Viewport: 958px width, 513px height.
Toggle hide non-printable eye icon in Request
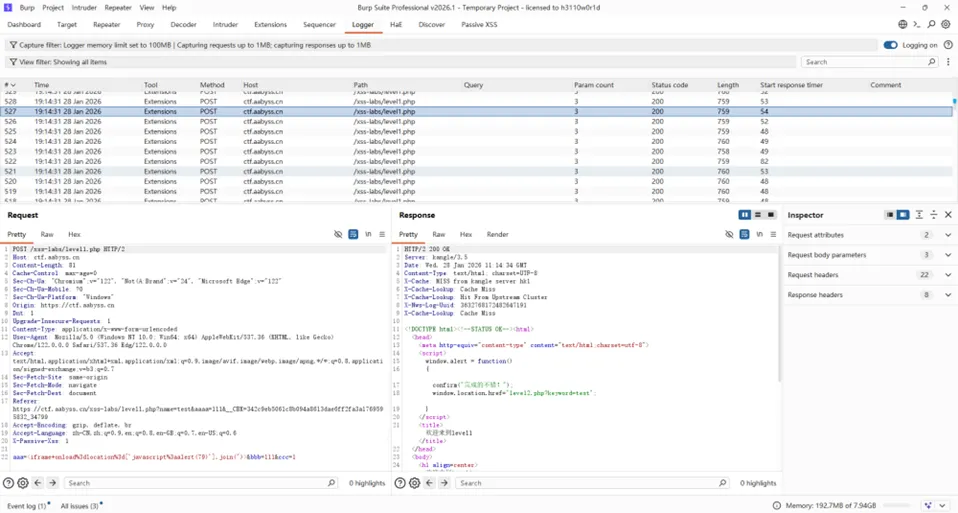(x=338, y=235)
